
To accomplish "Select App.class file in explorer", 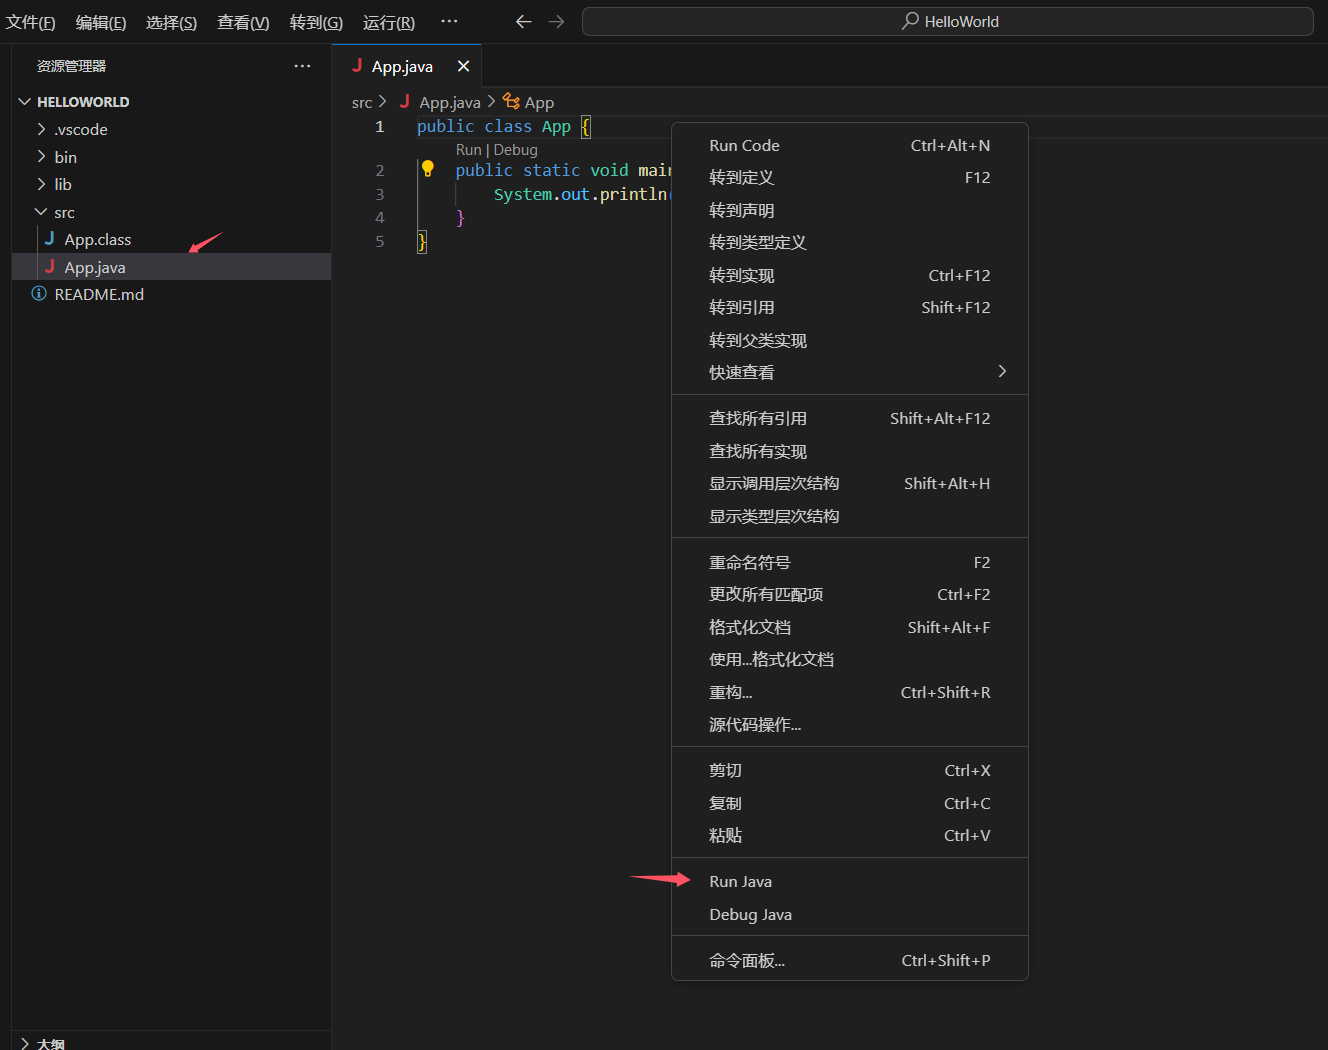I will click(x=97, y=240).
